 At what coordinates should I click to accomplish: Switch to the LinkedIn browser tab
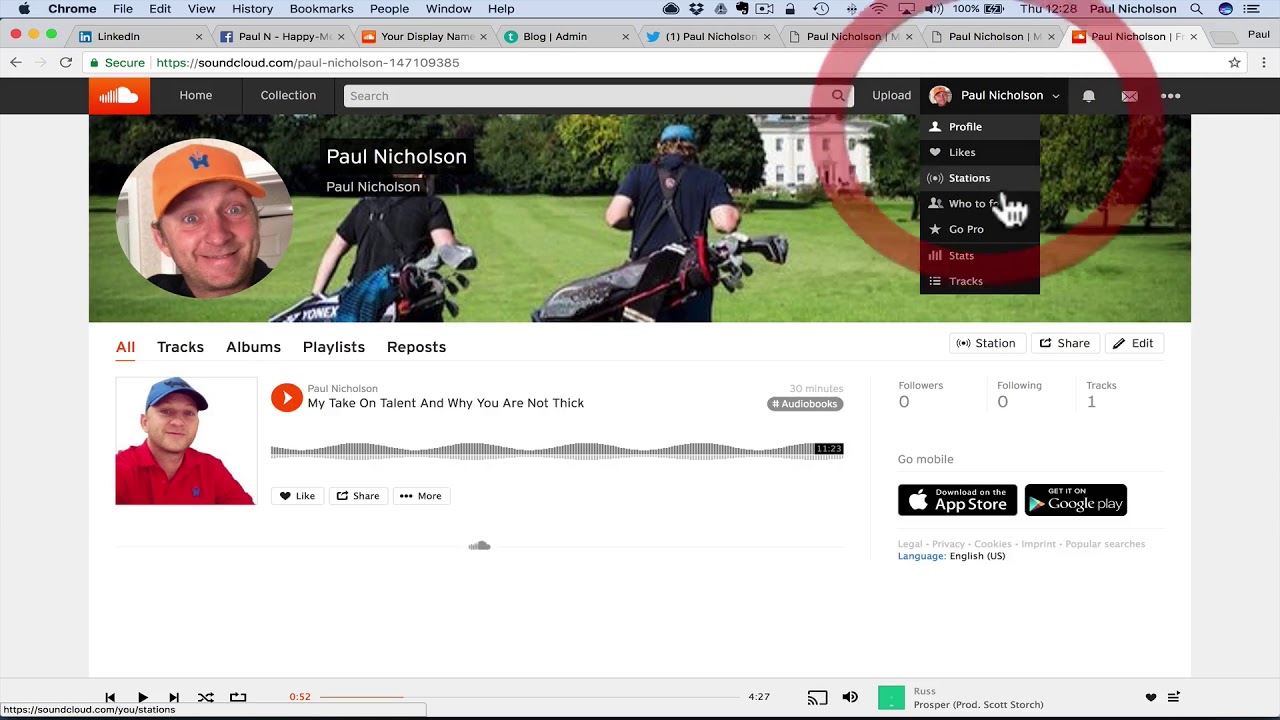(x=142, y=36)
